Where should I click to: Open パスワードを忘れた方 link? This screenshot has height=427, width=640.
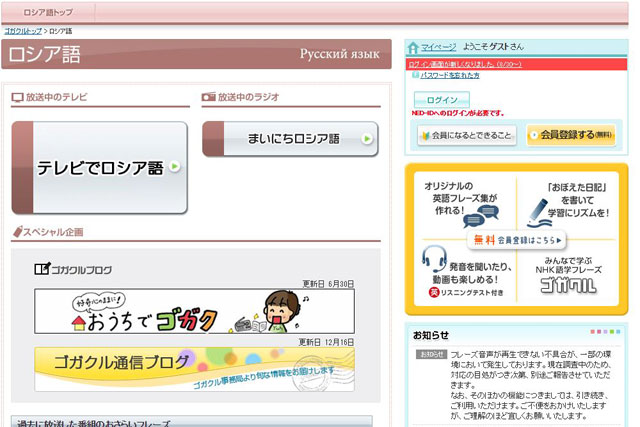[450, 76]
